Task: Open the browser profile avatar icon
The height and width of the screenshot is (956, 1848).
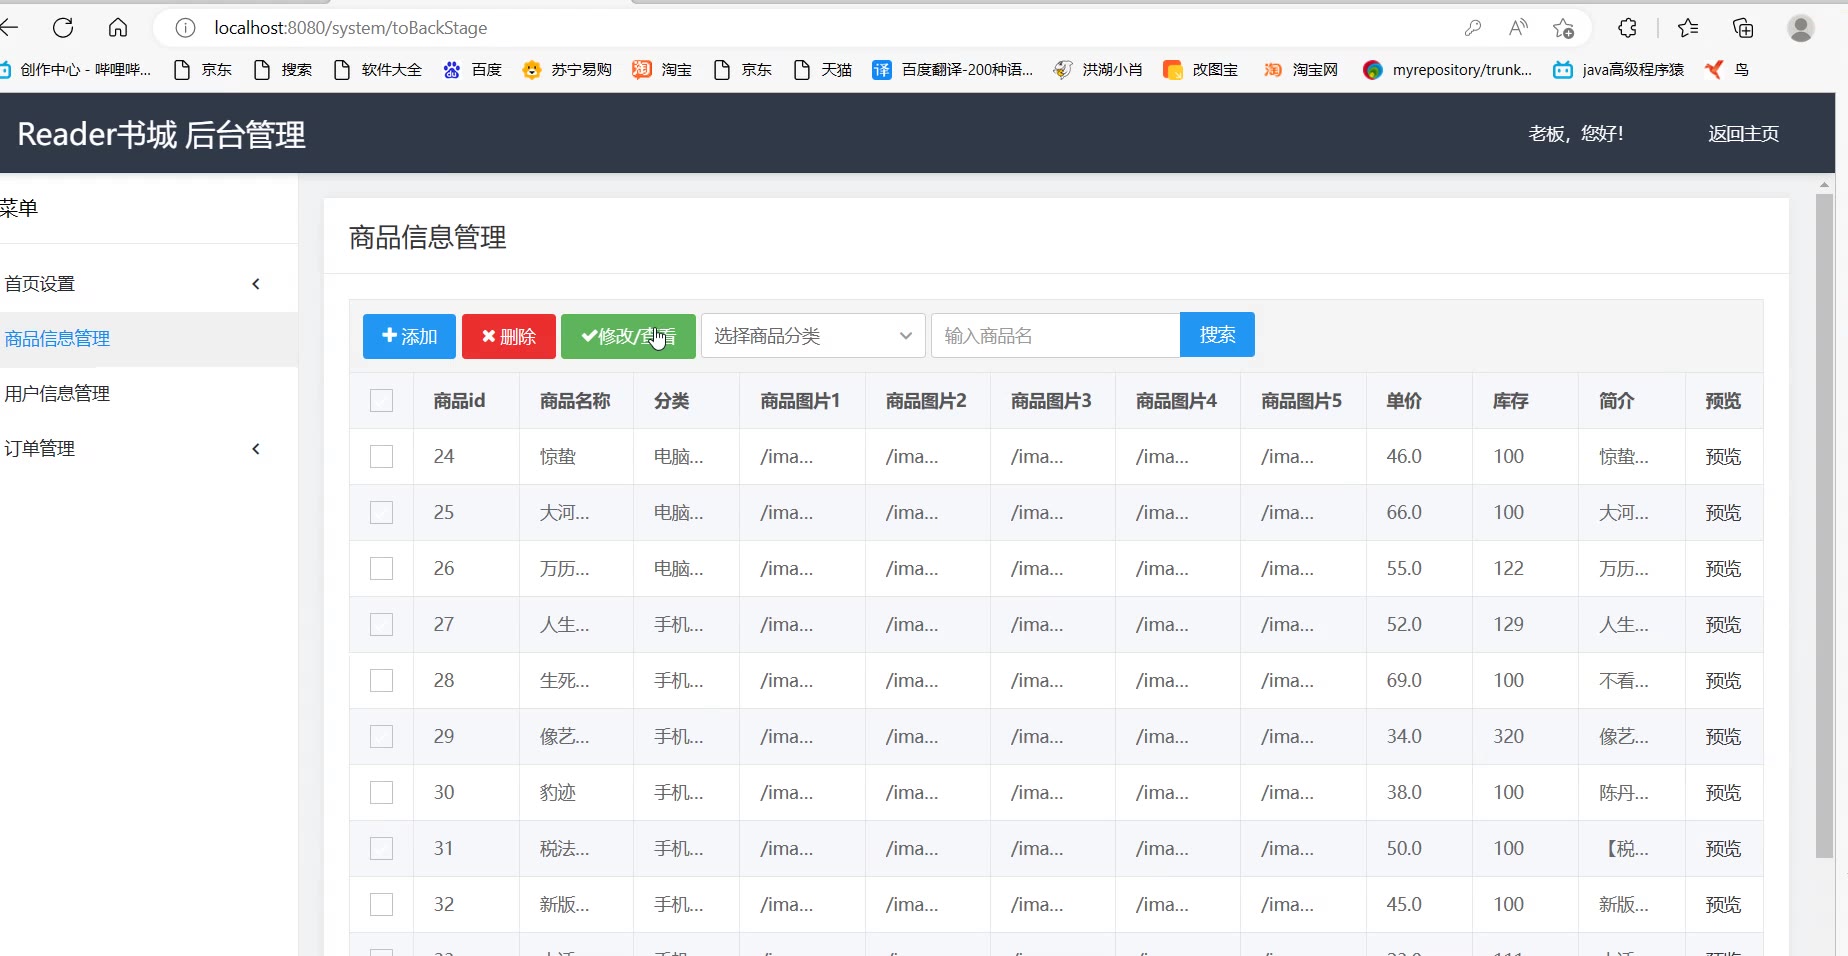Action: pos(1800,28)
